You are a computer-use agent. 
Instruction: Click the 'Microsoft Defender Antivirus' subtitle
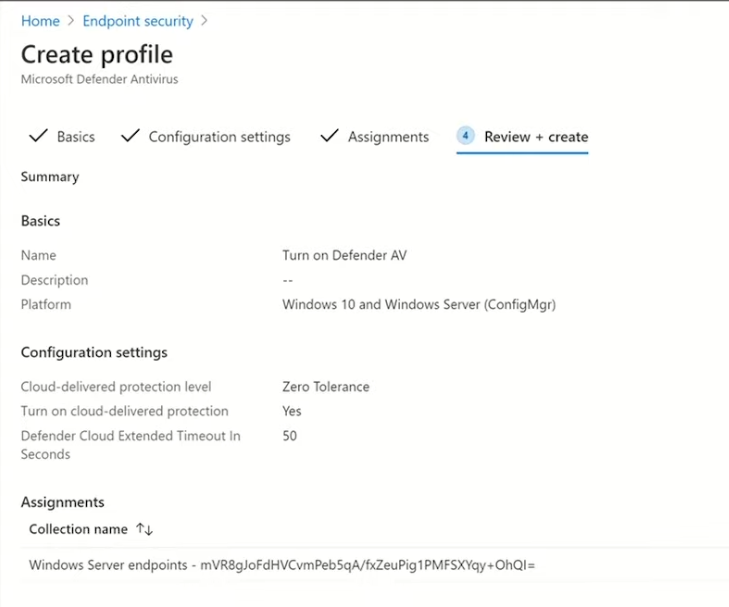99,79
